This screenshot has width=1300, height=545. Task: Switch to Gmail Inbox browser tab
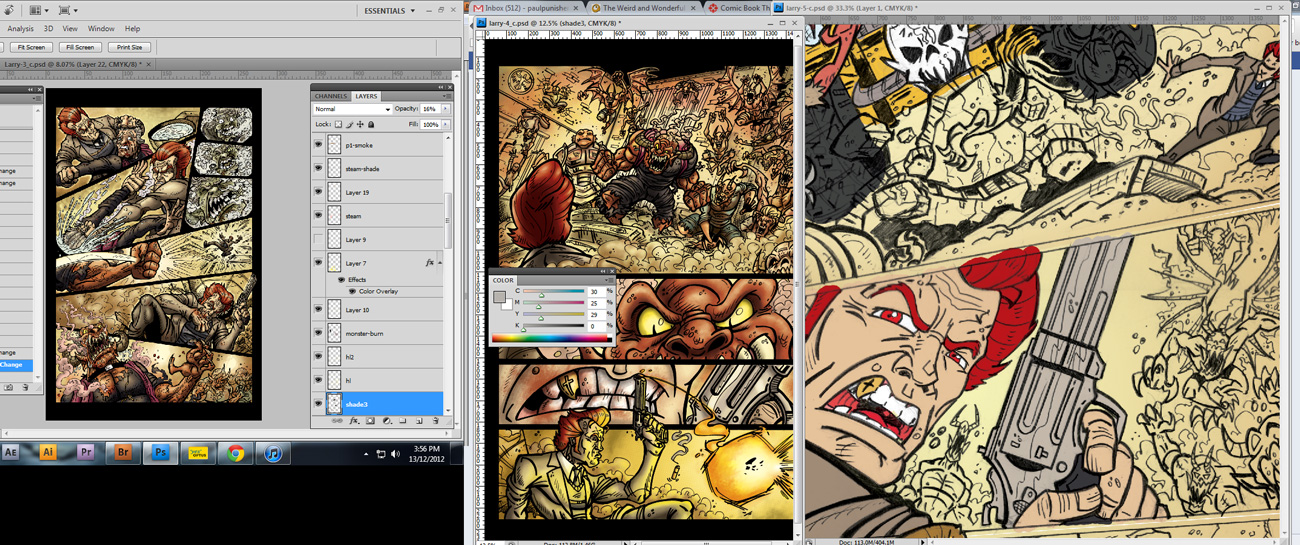(x=527, y=8)
